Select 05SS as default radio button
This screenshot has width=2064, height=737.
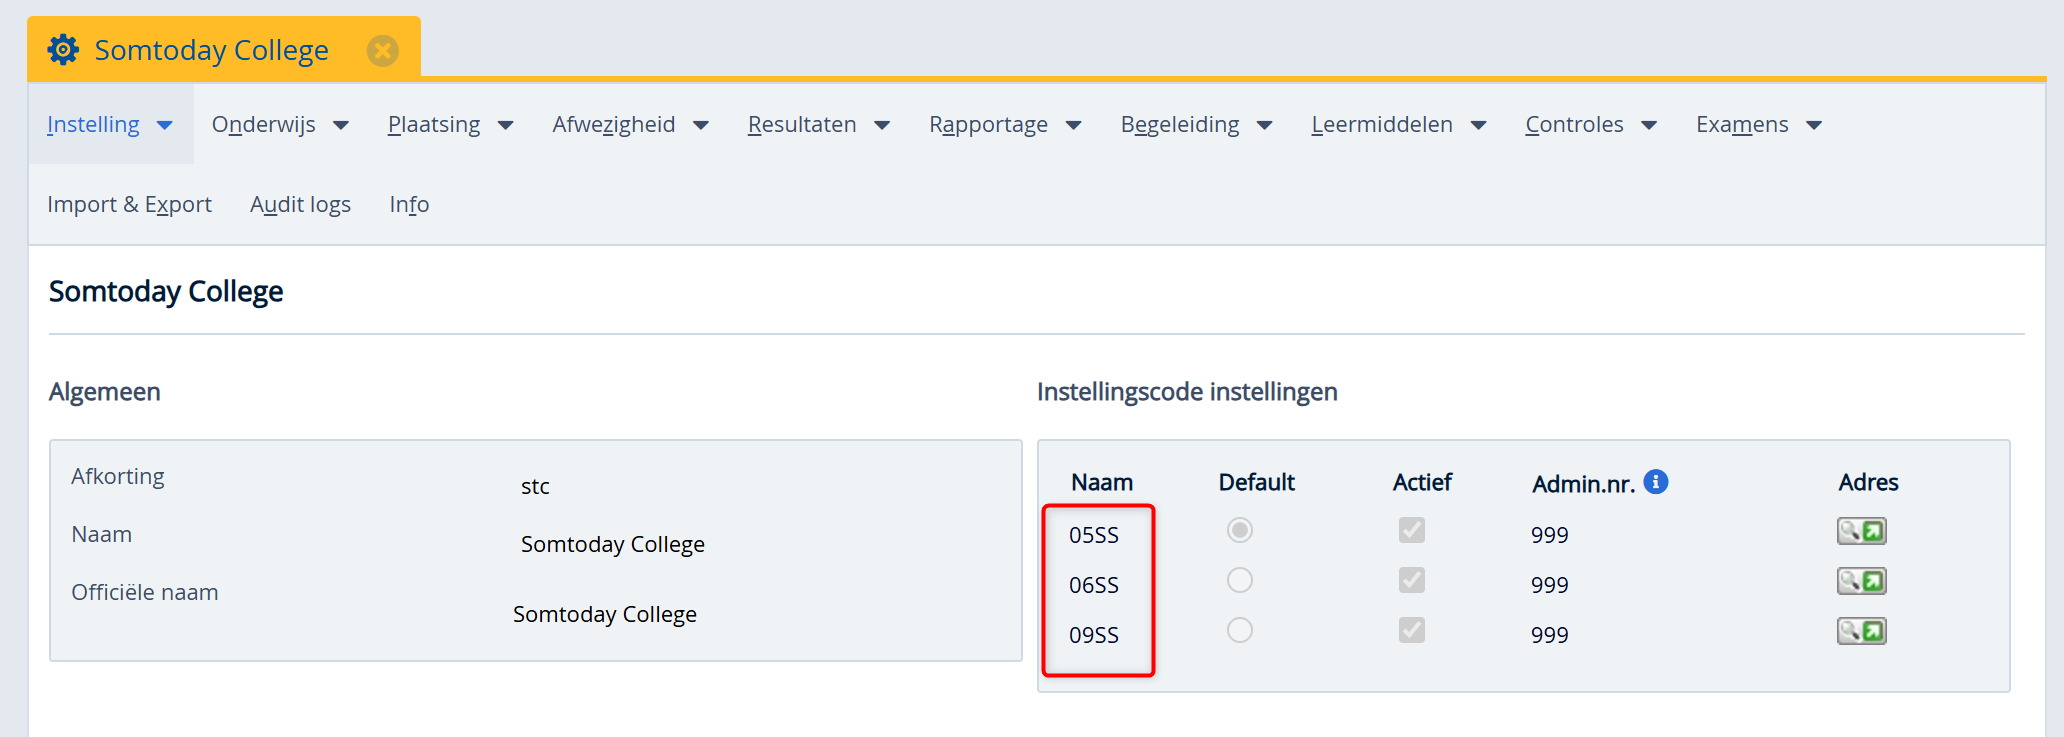coord(1240,530)
